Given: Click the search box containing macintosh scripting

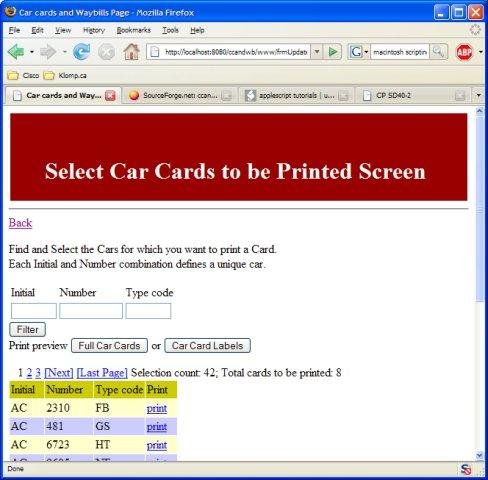Looking at the screenshot, I should click(400, 52).
